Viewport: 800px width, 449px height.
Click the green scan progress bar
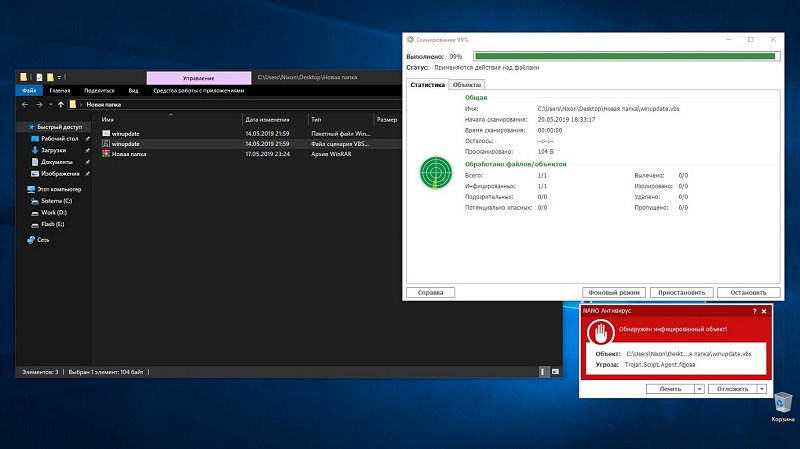(625, 56)
